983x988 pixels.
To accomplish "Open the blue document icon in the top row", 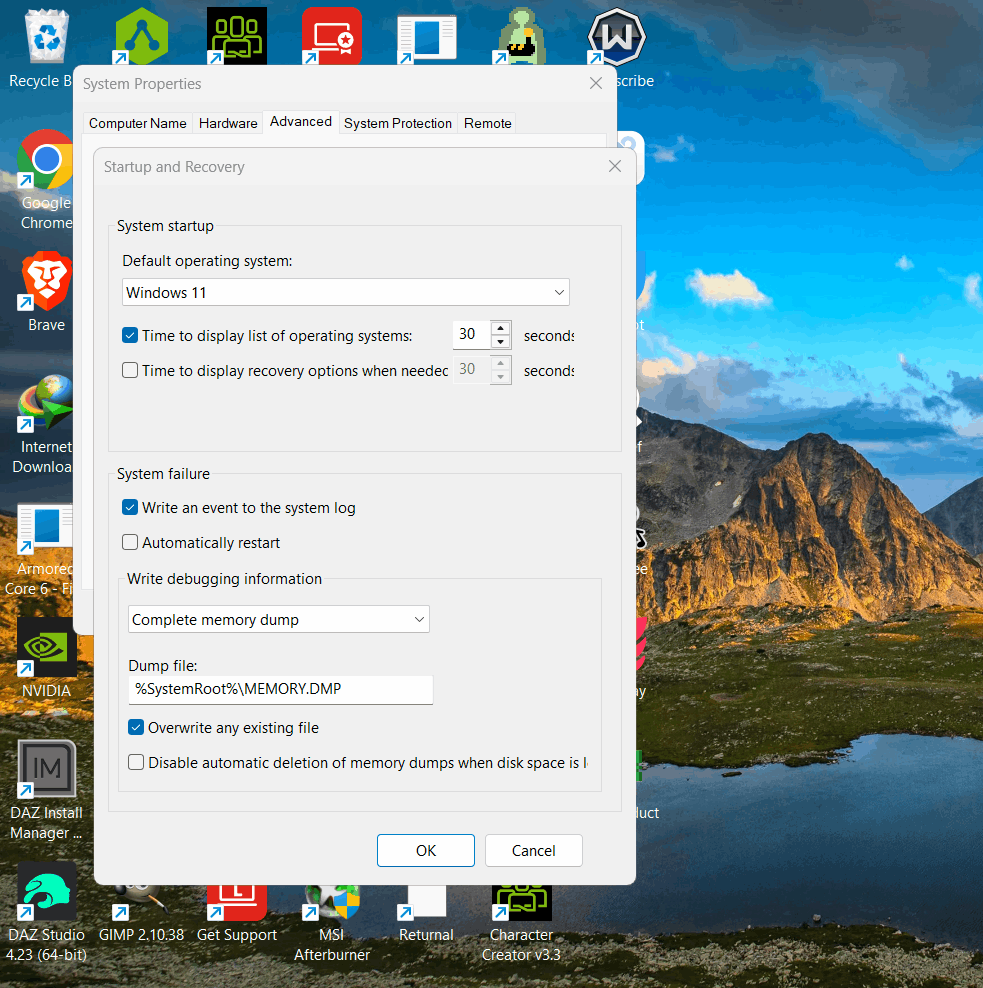I will pyautogui.click(x=427, y=39).
